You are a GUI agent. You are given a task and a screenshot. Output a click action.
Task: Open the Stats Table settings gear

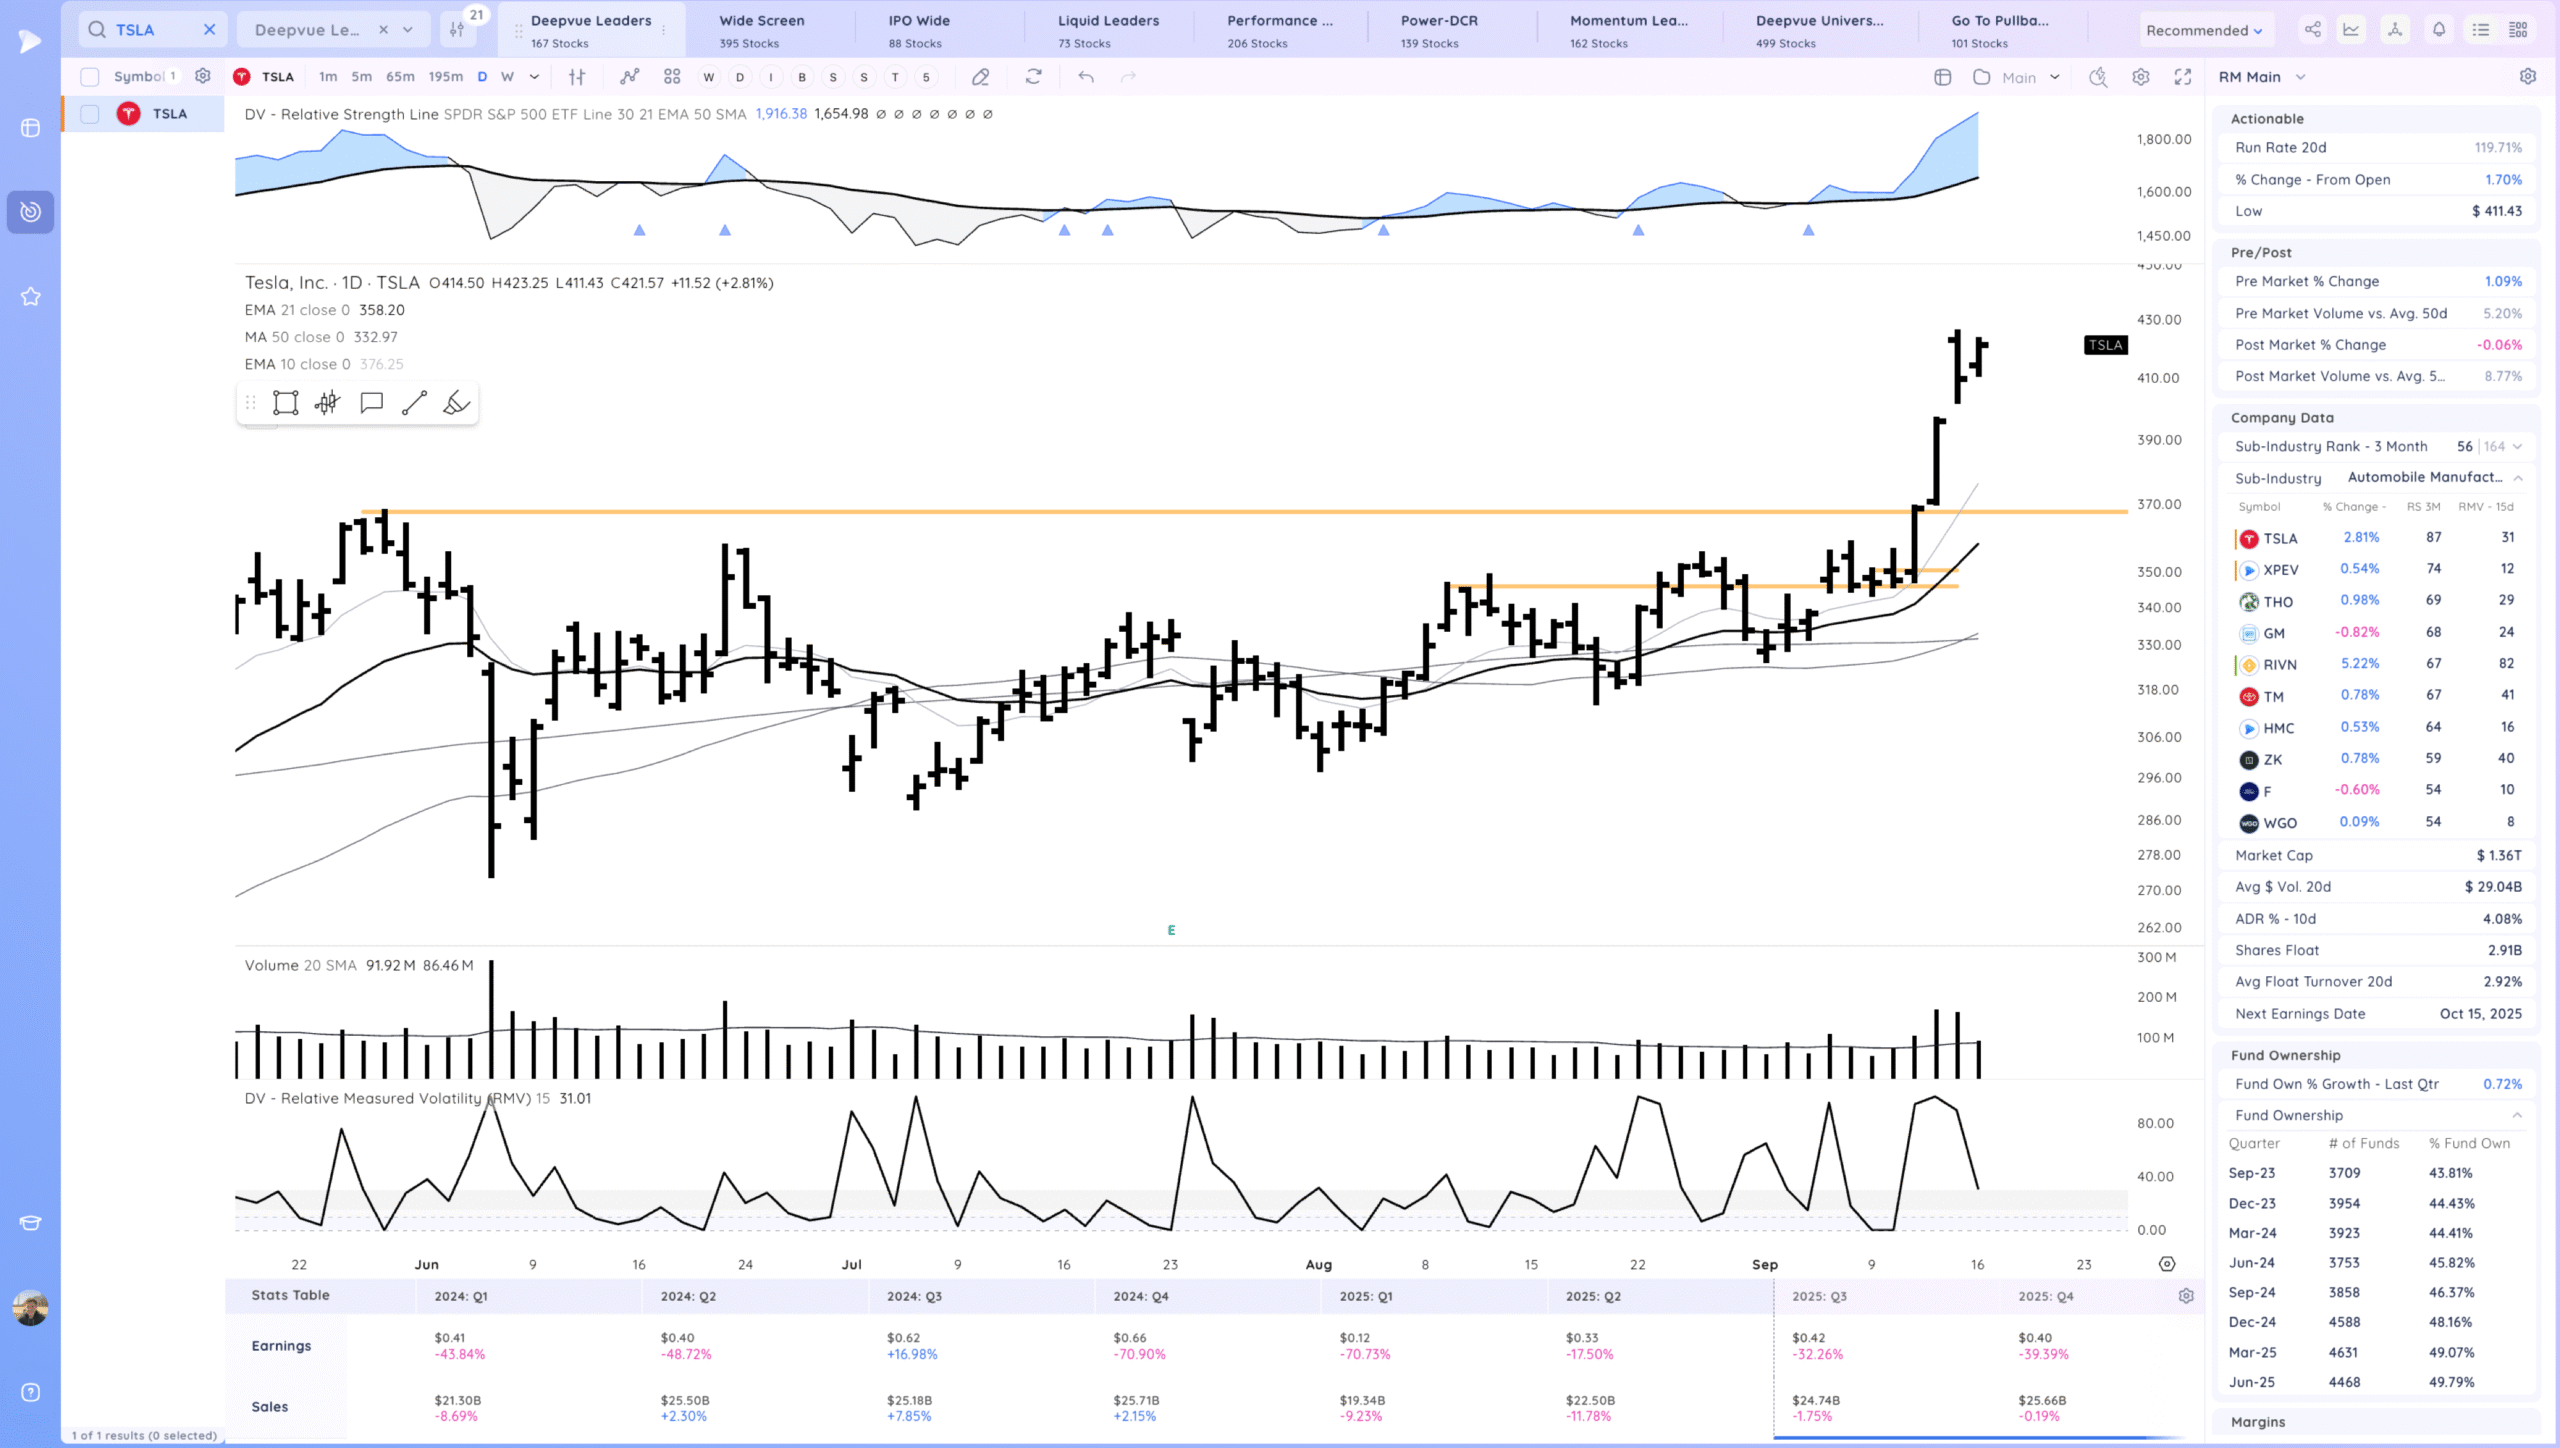(2186, 1296)
